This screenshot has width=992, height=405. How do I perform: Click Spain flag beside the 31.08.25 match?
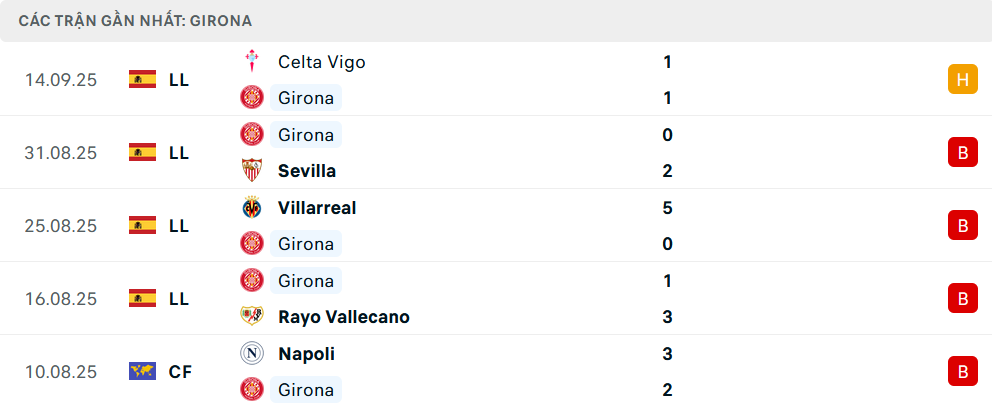[x=143, y=153]
